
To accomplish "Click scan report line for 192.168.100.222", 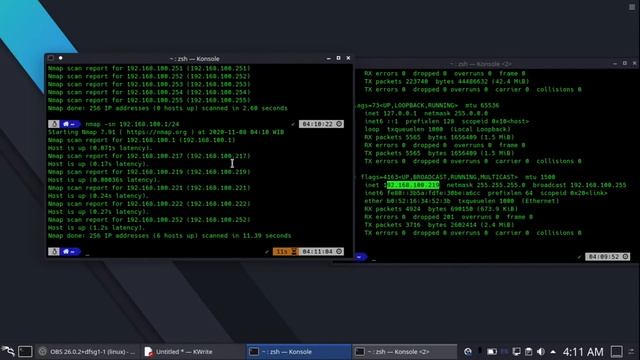I will pos(149,204).
